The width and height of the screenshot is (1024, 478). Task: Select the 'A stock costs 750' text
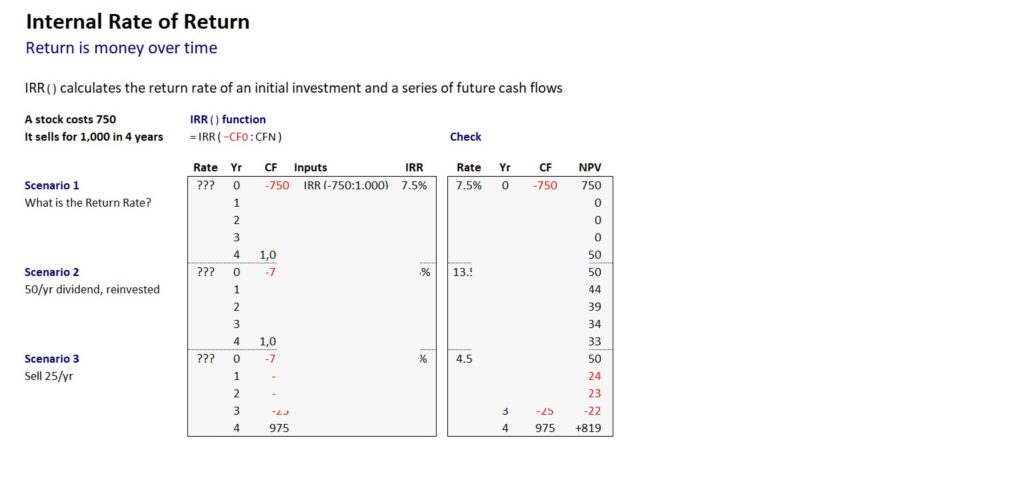click(x=70, y=120)
